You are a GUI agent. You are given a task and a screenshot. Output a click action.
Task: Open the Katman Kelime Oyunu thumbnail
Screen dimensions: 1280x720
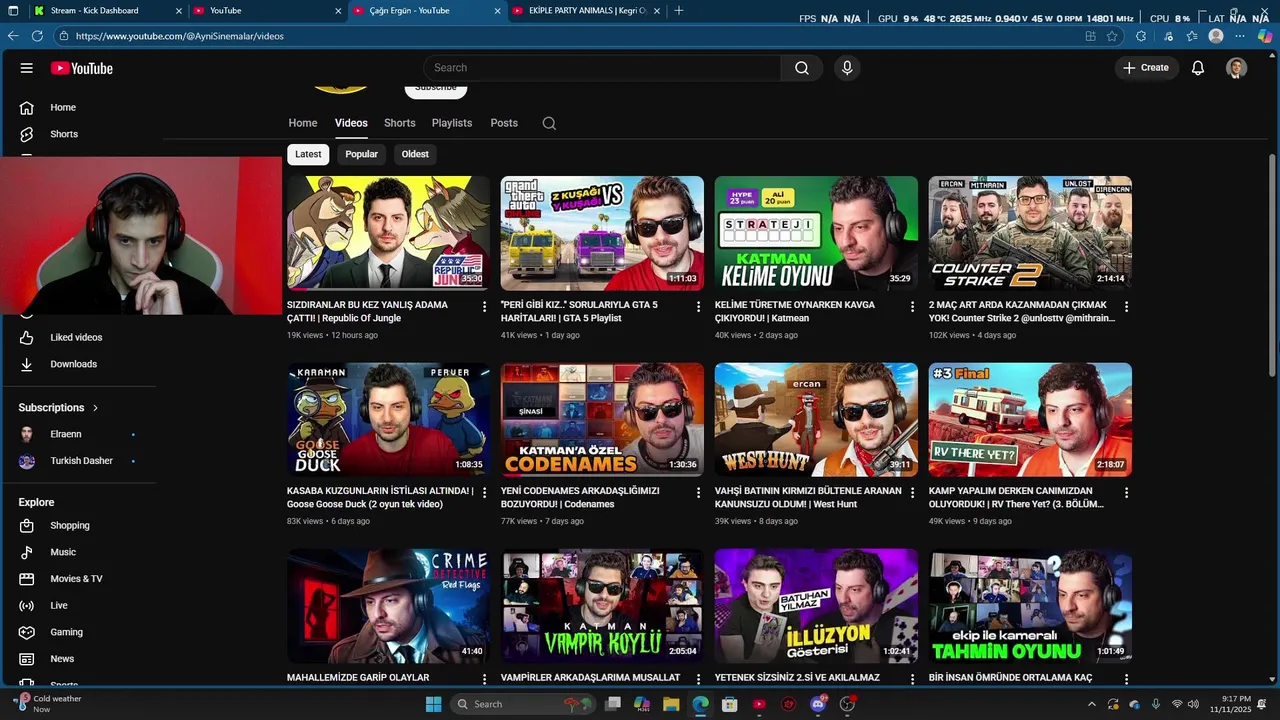pyautogui.click(x=816, y=233)
